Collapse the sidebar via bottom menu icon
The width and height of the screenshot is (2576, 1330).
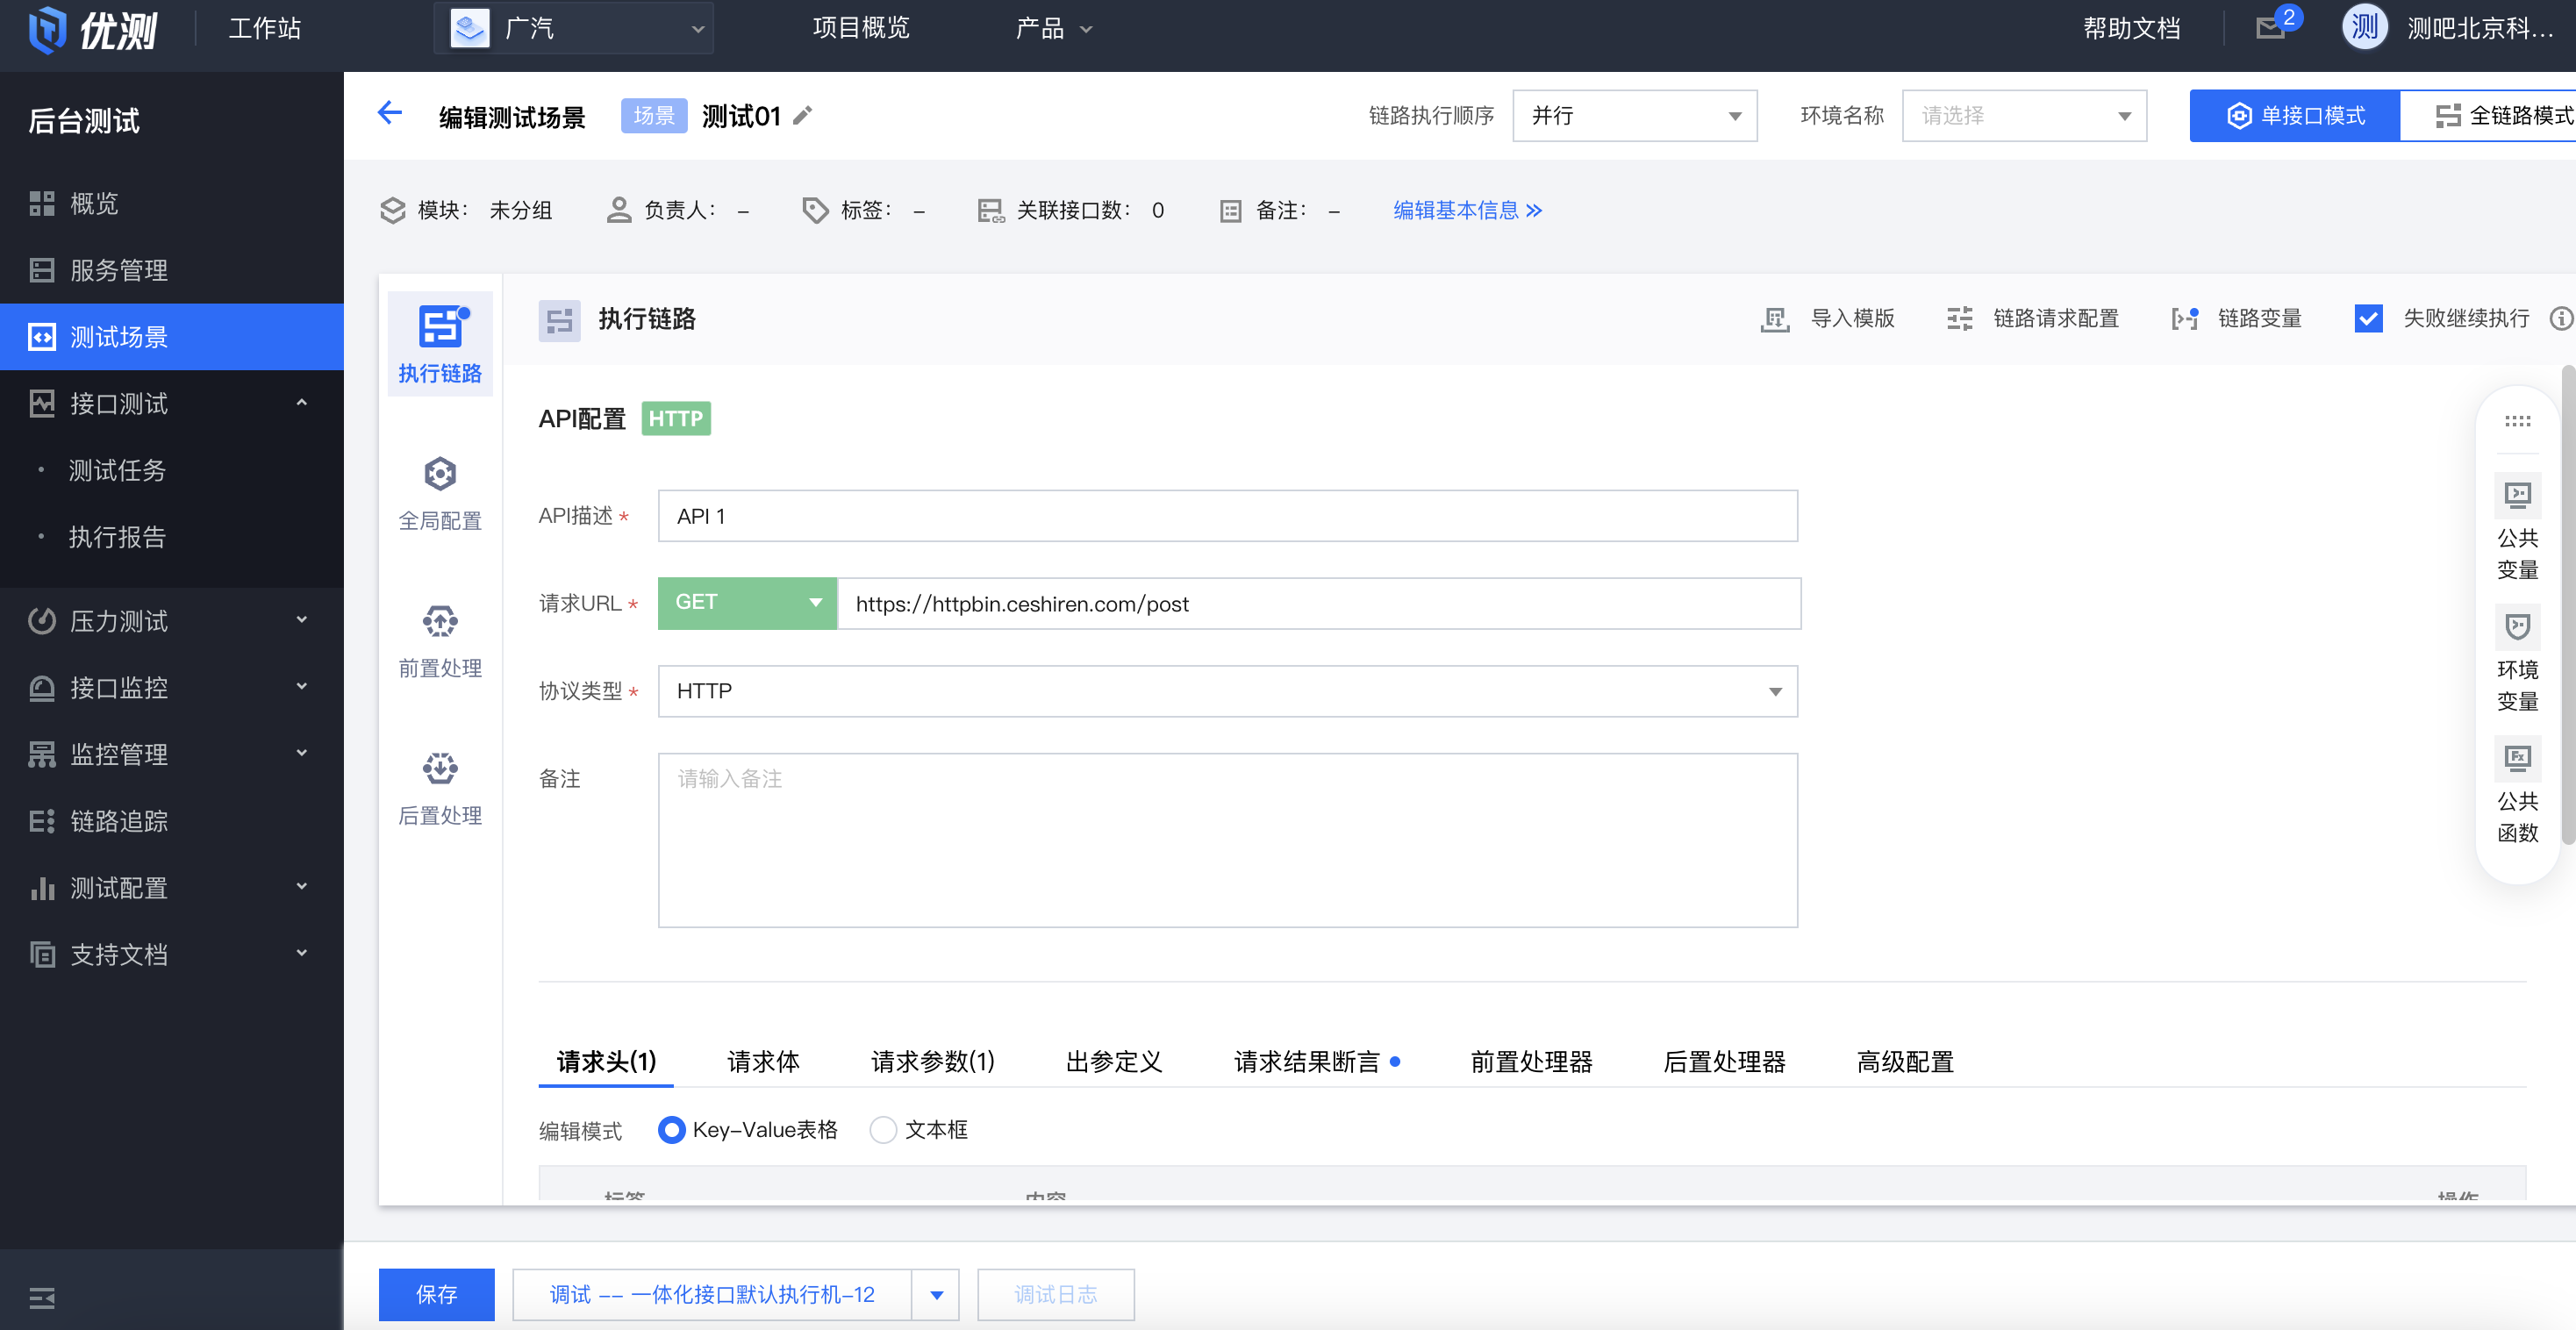tap(42, 1298)
